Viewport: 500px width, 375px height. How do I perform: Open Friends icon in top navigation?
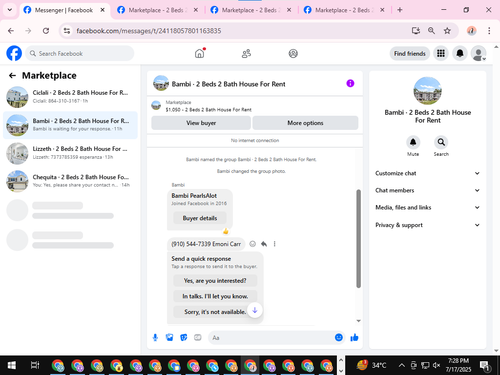click(x=246, y=53)
